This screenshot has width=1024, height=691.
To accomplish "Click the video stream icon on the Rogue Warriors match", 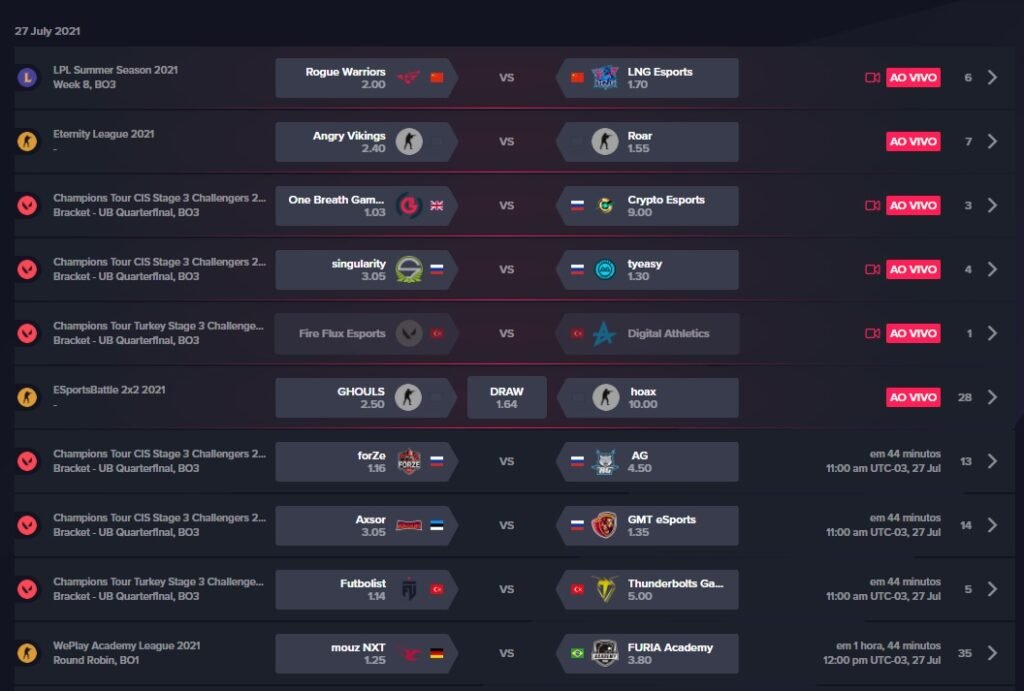I will (872, 77).
